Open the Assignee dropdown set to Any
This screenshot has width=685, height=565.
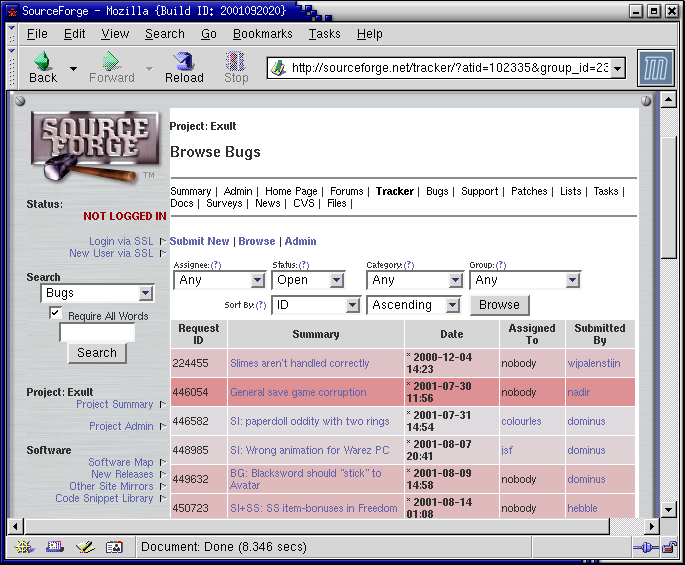(220, 280)
